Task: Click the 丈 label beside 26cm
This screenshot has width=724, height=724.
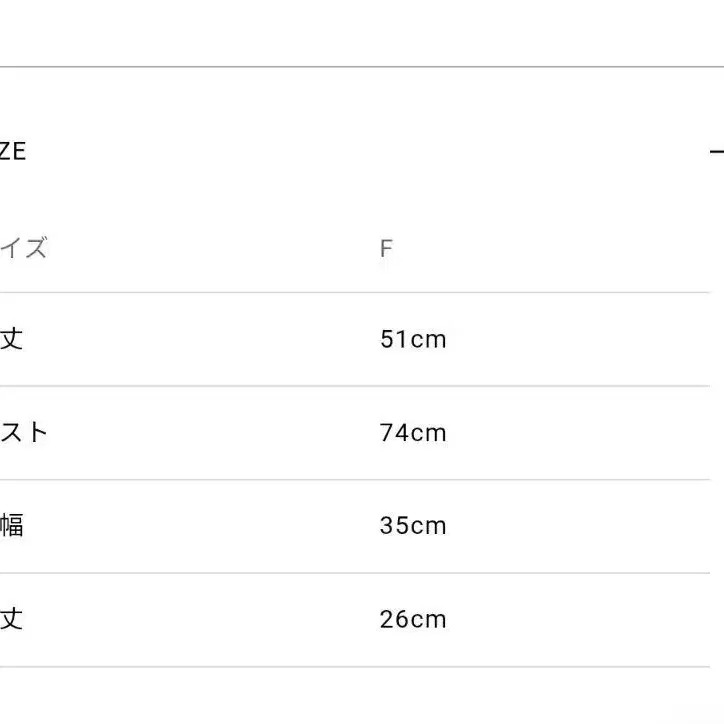Action: click(11, 619)
